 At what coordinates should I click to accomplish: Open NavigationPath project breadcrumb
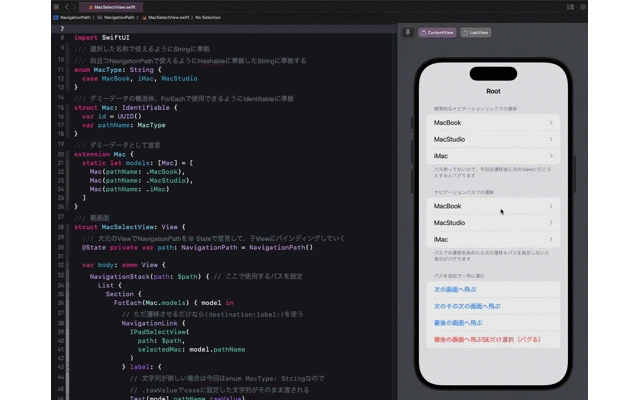tap(72, 18)
